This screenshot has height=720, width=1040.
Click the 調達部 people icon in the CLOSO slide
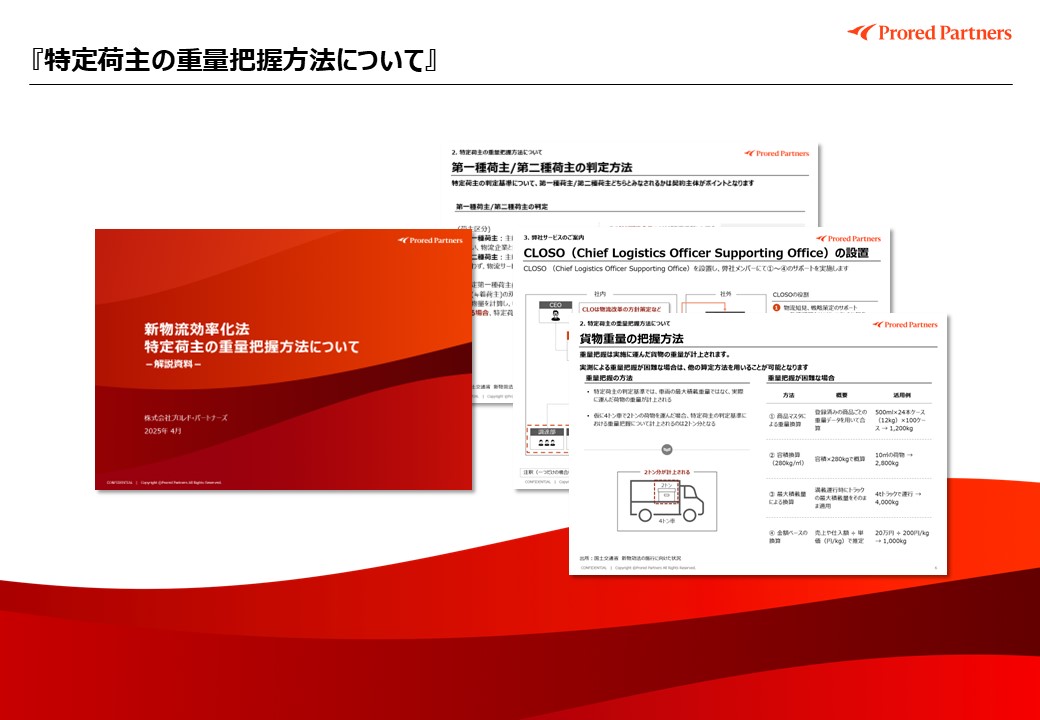click(x=547, y=444)
